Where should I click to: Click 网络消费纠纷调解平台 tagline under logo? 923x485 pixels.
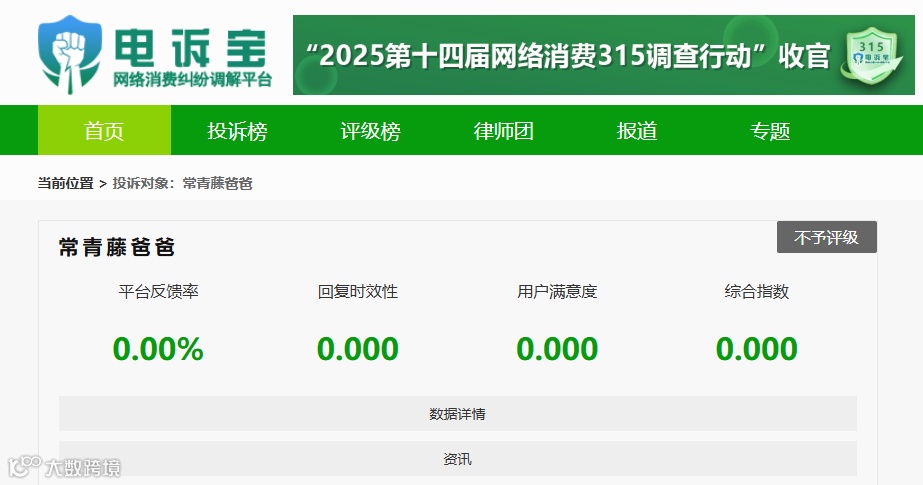[193, 79]
